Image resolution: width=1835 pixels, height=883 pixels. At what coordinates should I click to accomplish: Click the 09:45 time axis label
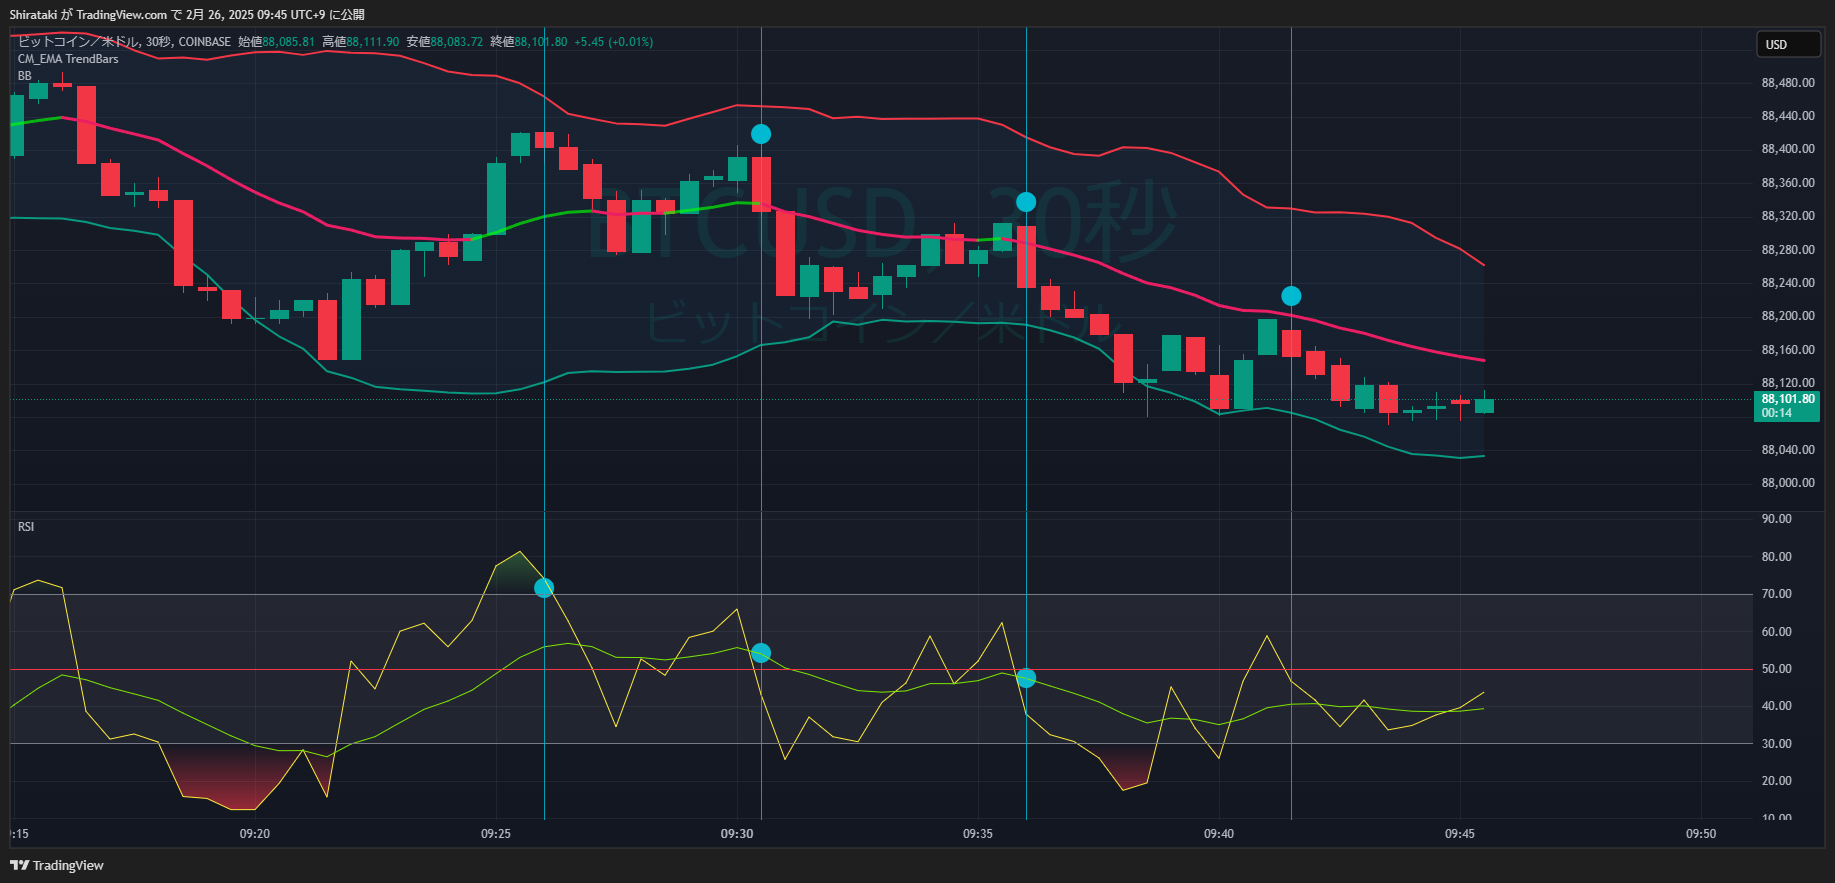click(1460, 834)
